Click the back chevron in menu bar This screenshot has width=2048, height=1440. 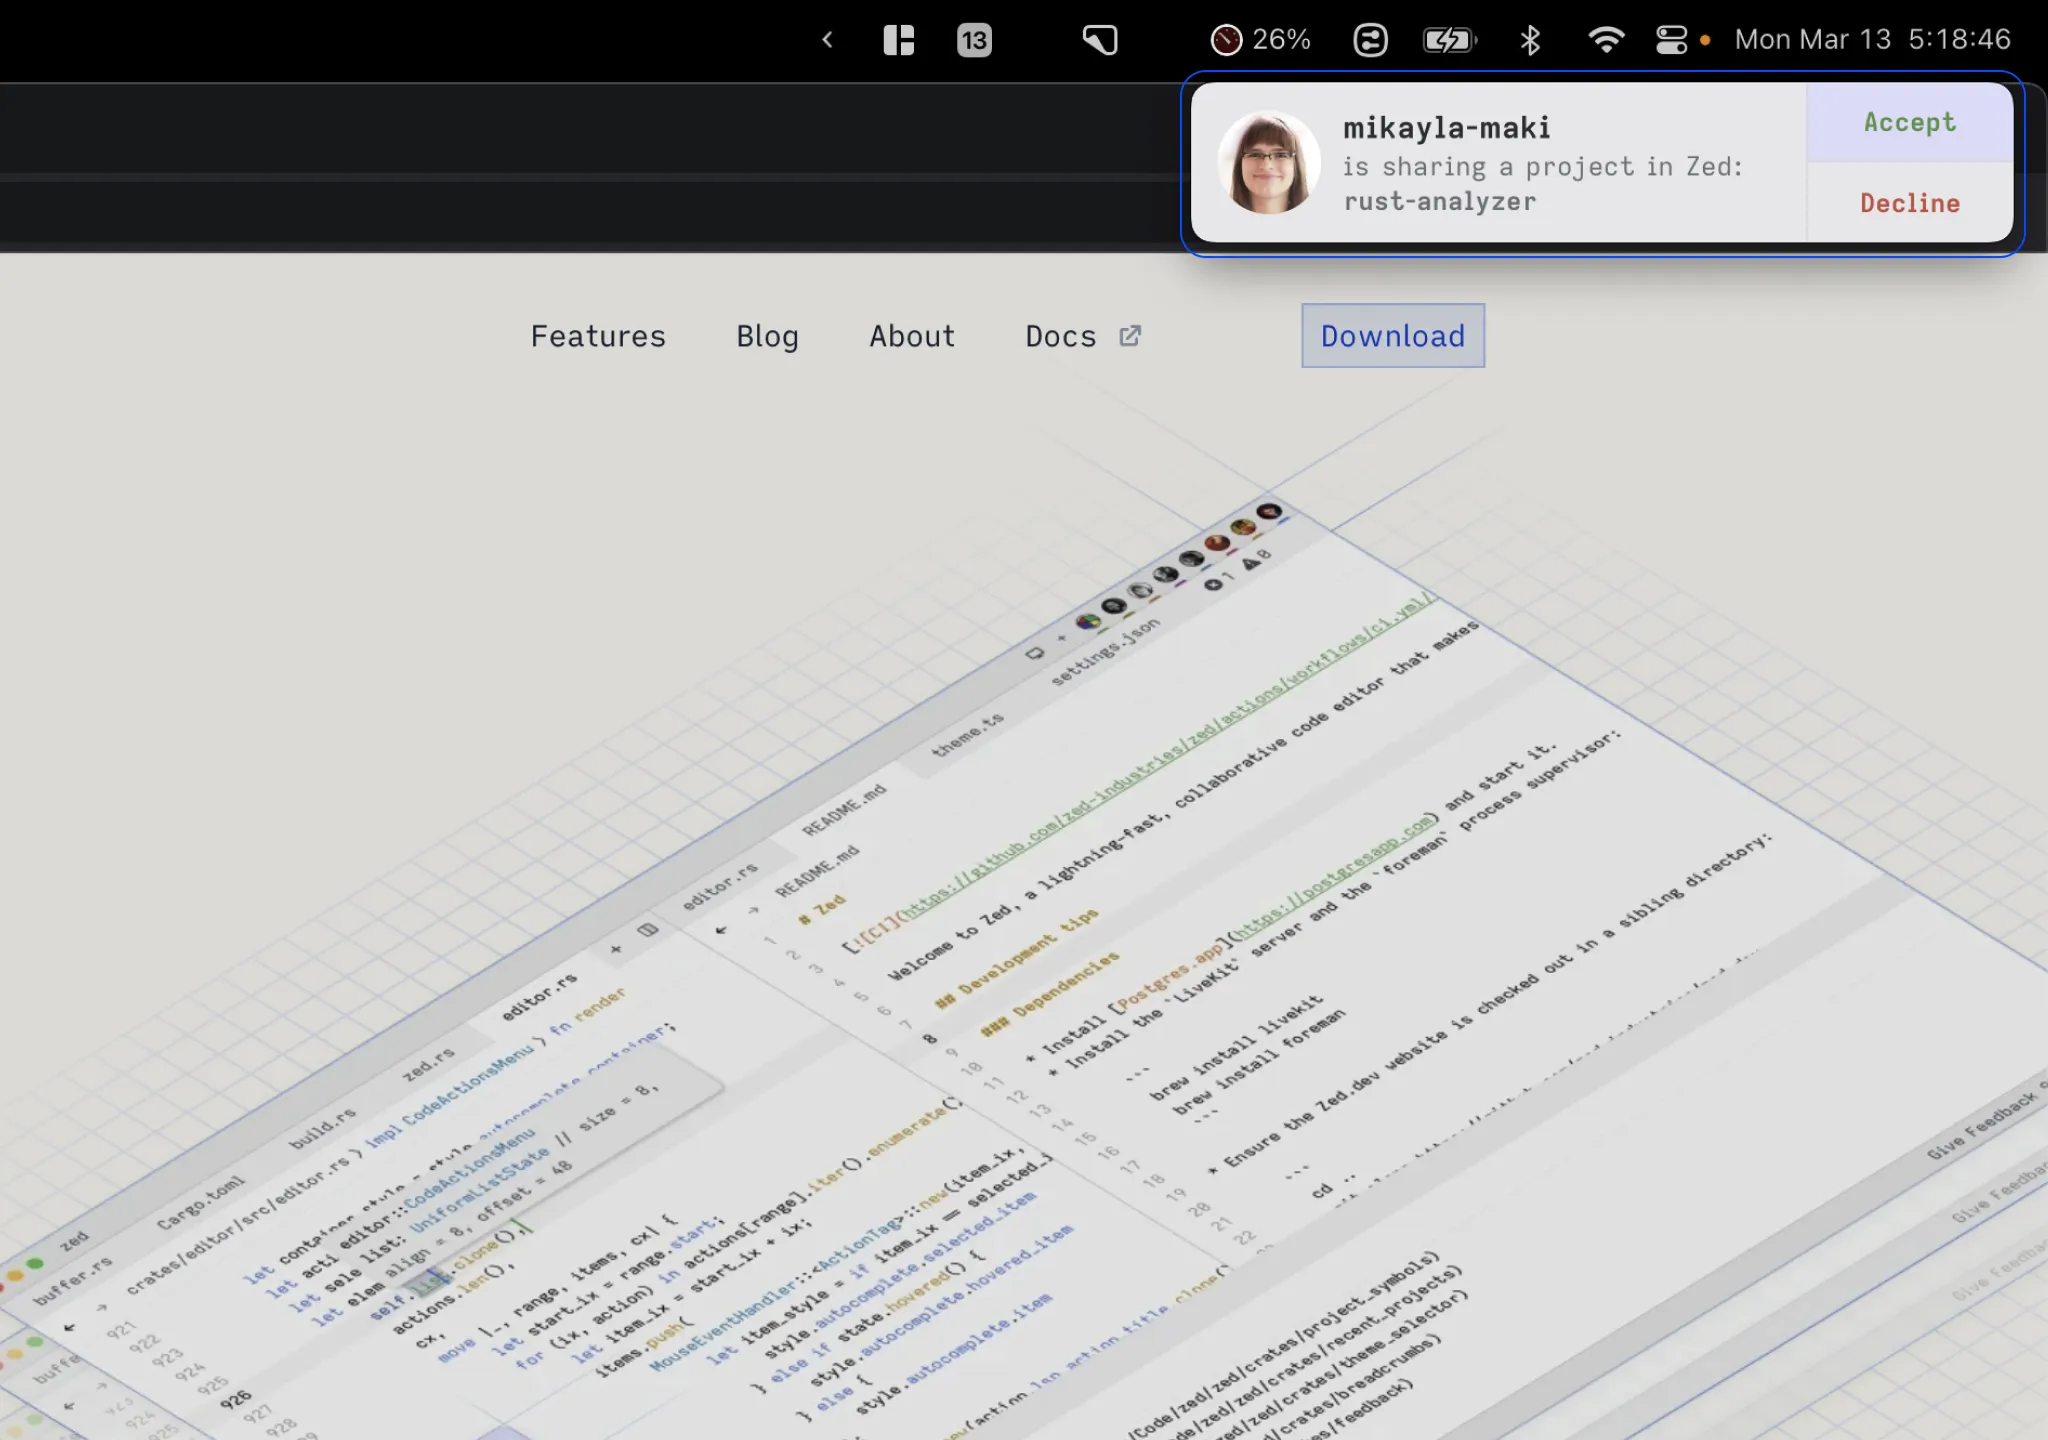(827, 40)
